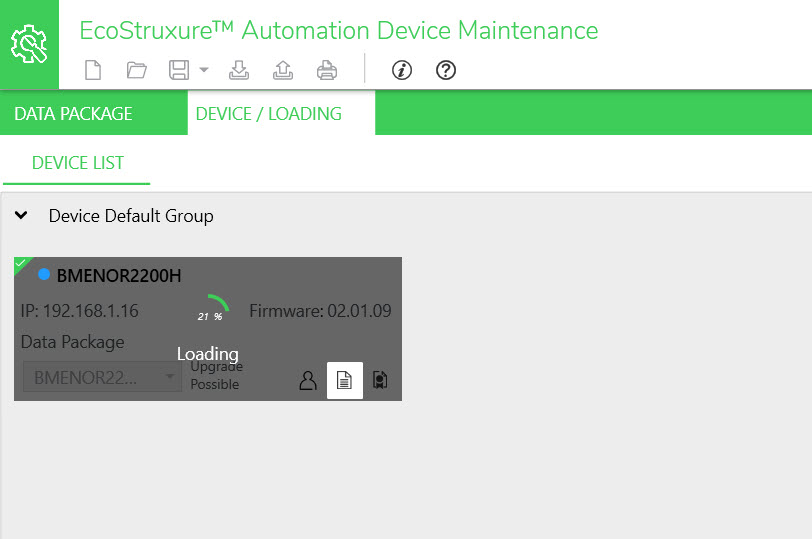Click the export upload tray icon
Image resolution: width=812 pixels, height=539 pixels.
(283, 70)
